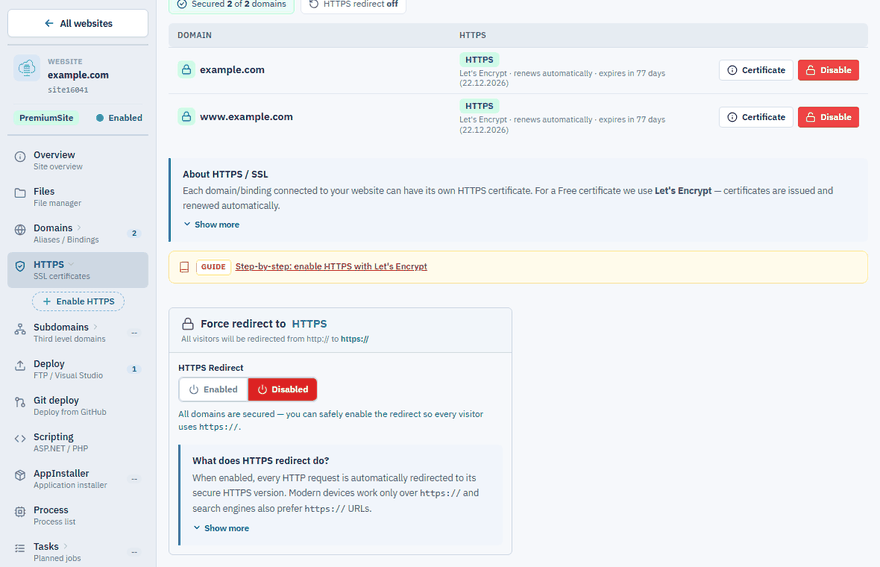
Task: Click the AppInstaller box icon
Action: point(20,475)
